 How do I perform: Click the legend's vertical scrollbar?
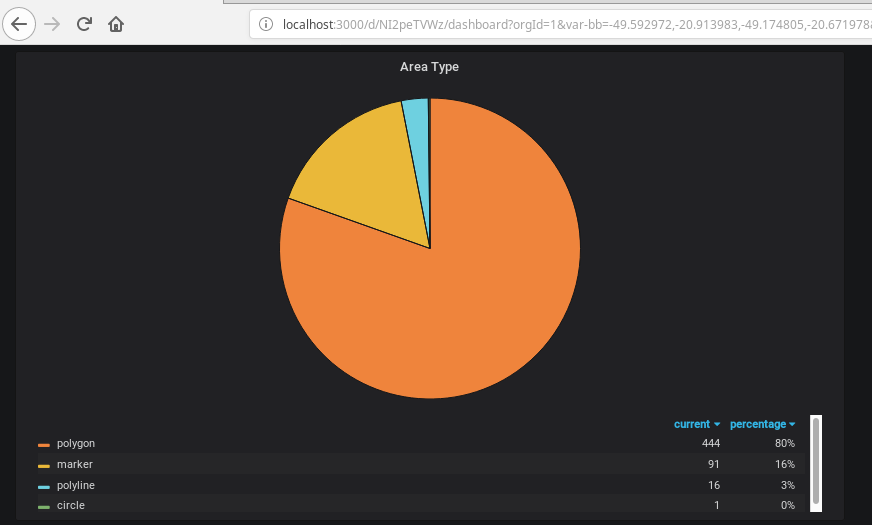pos(816,460)
